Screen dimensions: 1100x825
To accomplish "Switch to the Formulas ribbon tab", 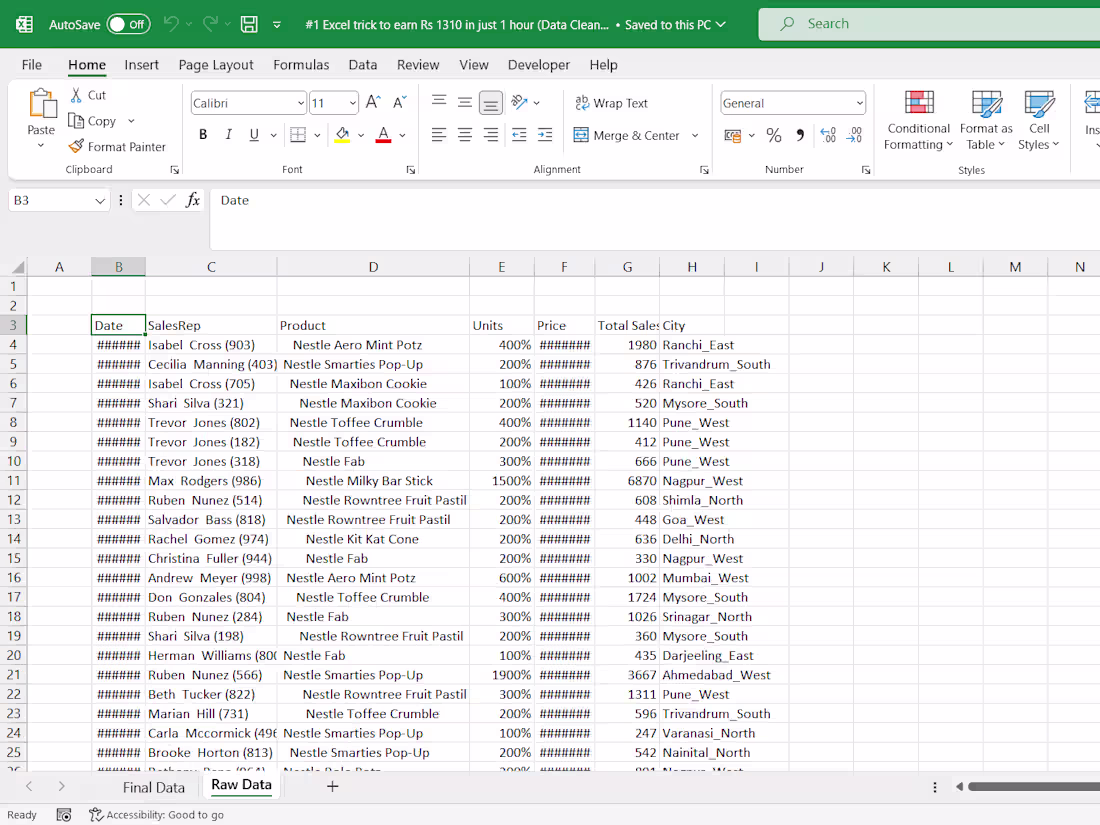I will 301,64.
